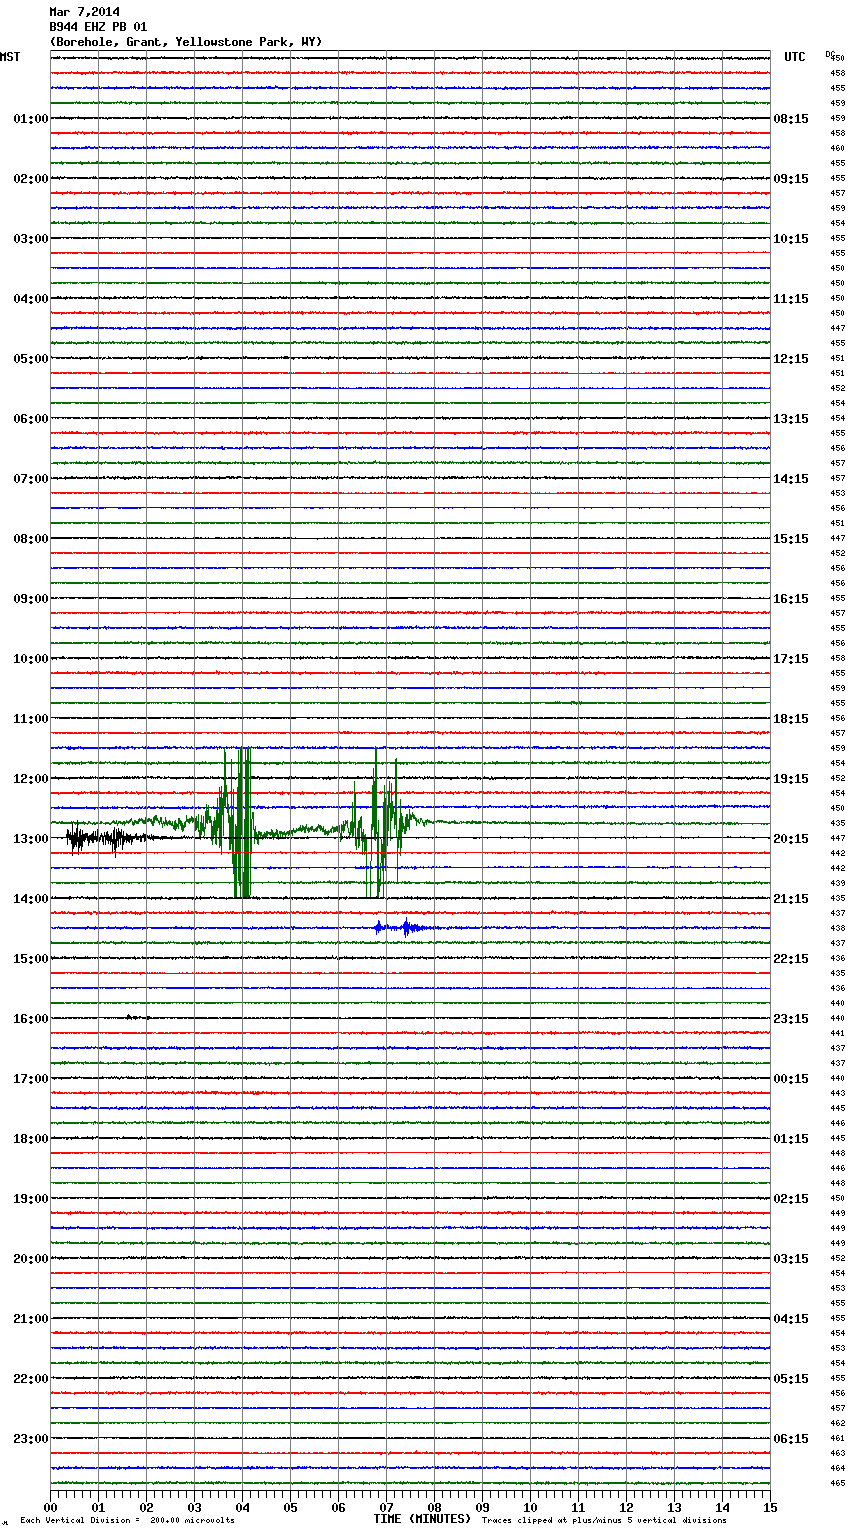
Task: Click the 15:15 UTC time label
Action: point(791,539)
